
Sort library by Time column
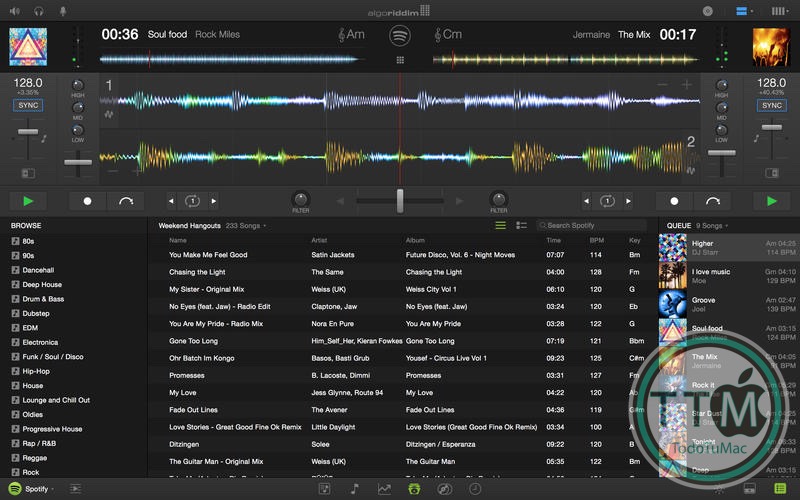tap(554, 240)
